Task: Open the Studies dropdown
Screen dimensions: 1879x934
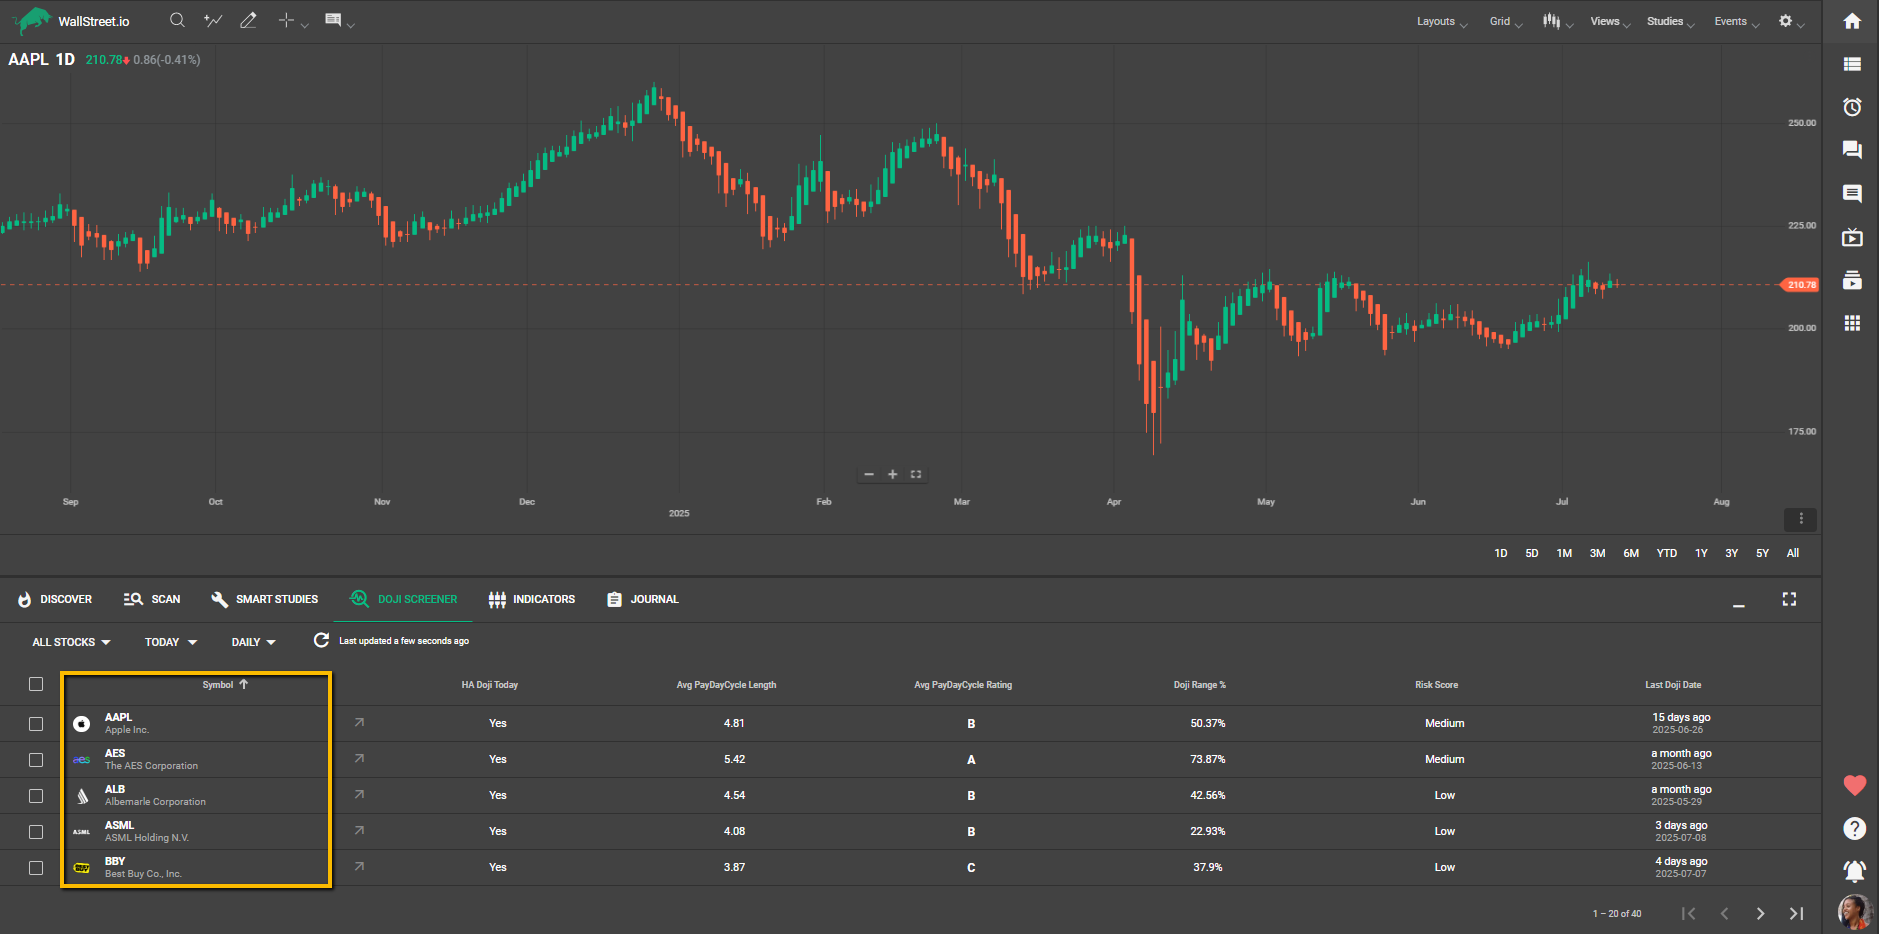Action: click(1670, 21)
